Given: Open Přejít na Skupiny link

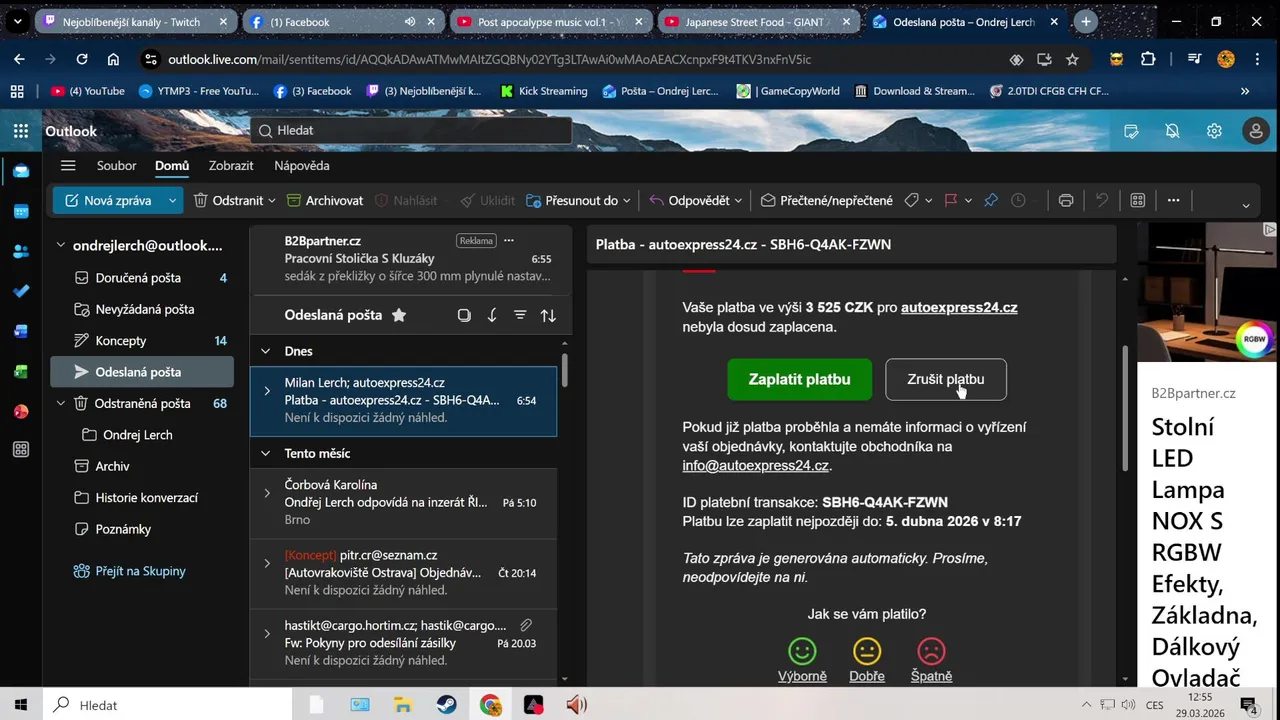Looking at the screenshot, I should (x=141, y=571).
